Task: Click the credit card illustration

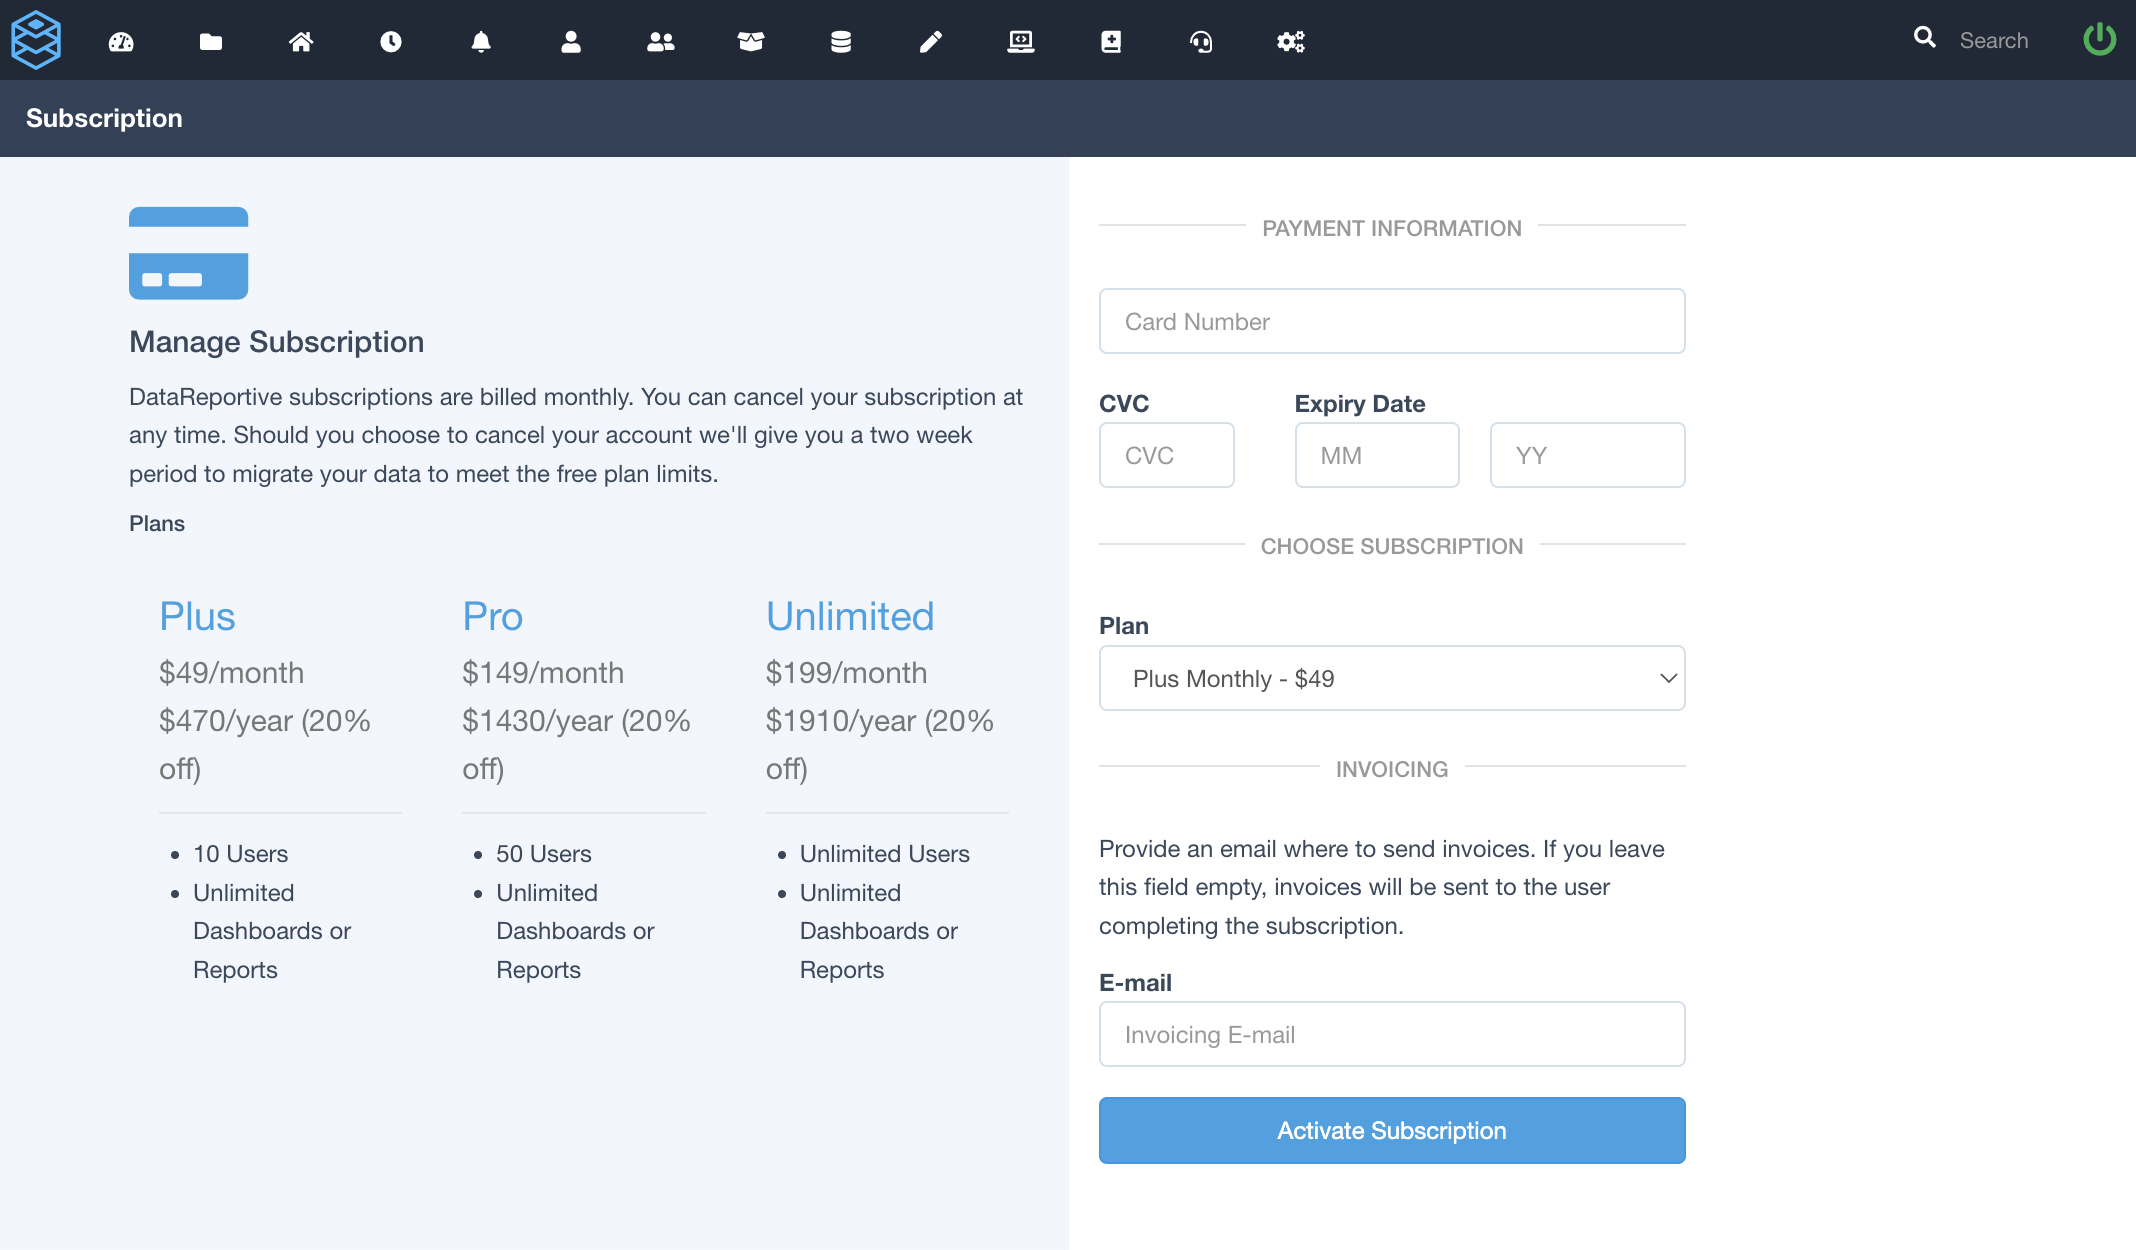Action: click(x=188, y=253)
